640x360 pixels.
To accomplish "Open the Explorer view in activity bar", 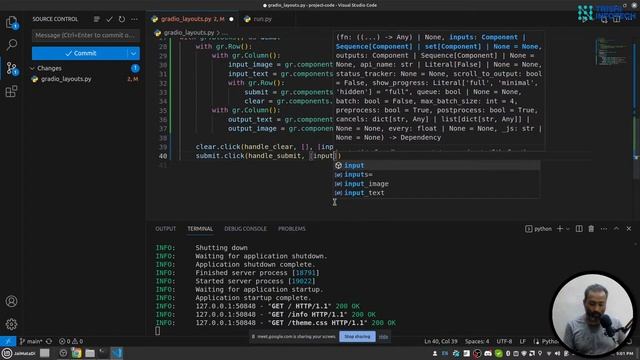I will [11, 22].
